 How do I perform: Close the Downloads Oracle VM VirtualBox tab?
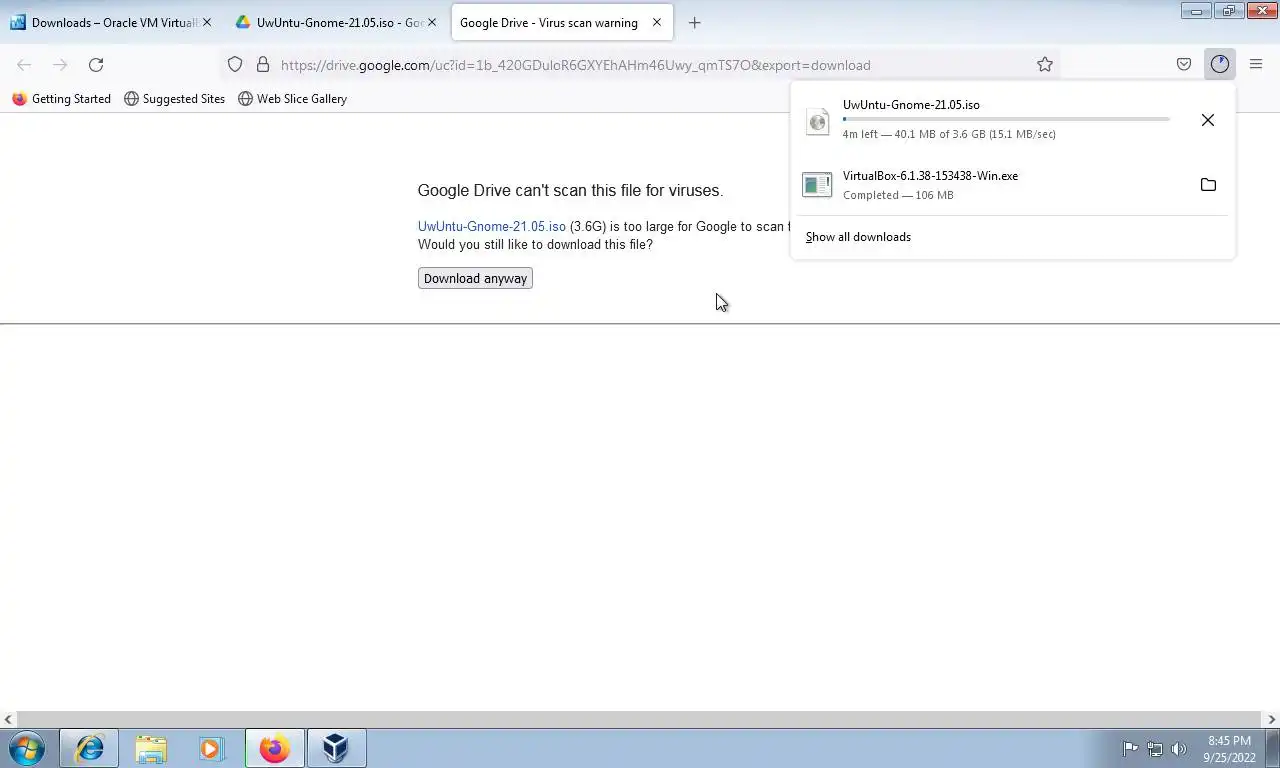(x=207, y=22)
